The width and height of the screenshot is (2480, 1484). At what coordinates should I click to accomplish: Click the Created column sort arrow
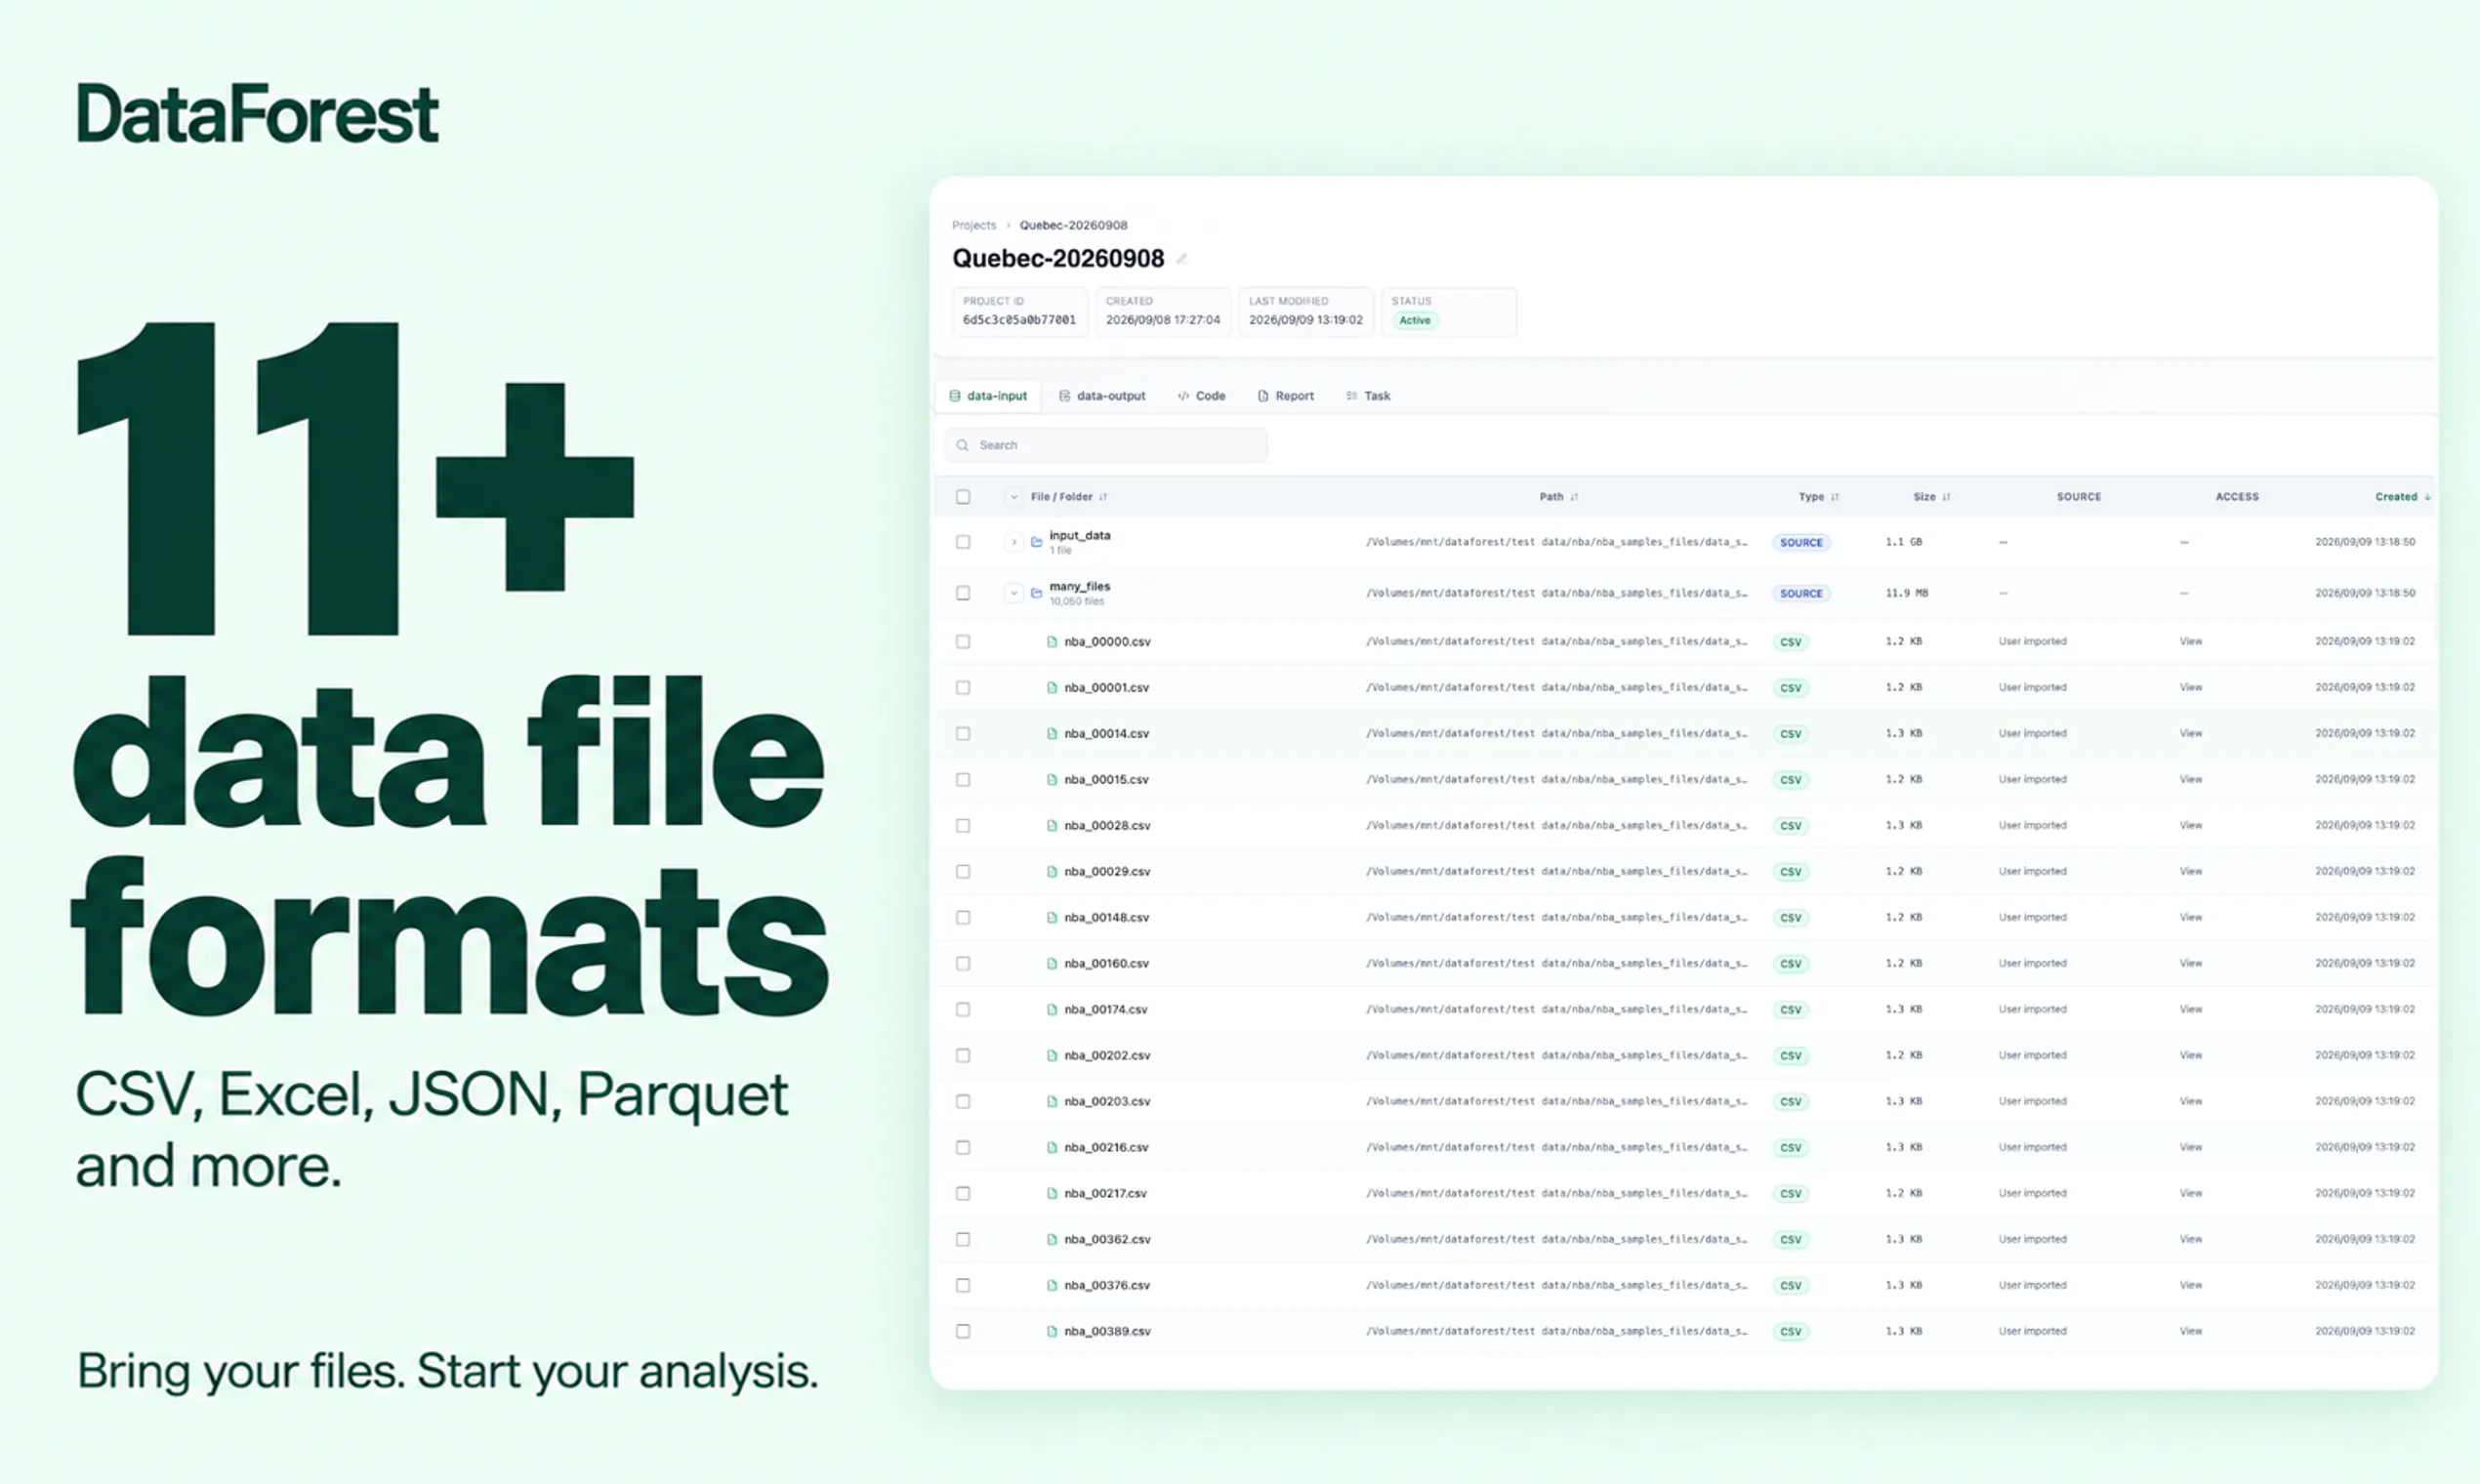tap(2427, 497)
